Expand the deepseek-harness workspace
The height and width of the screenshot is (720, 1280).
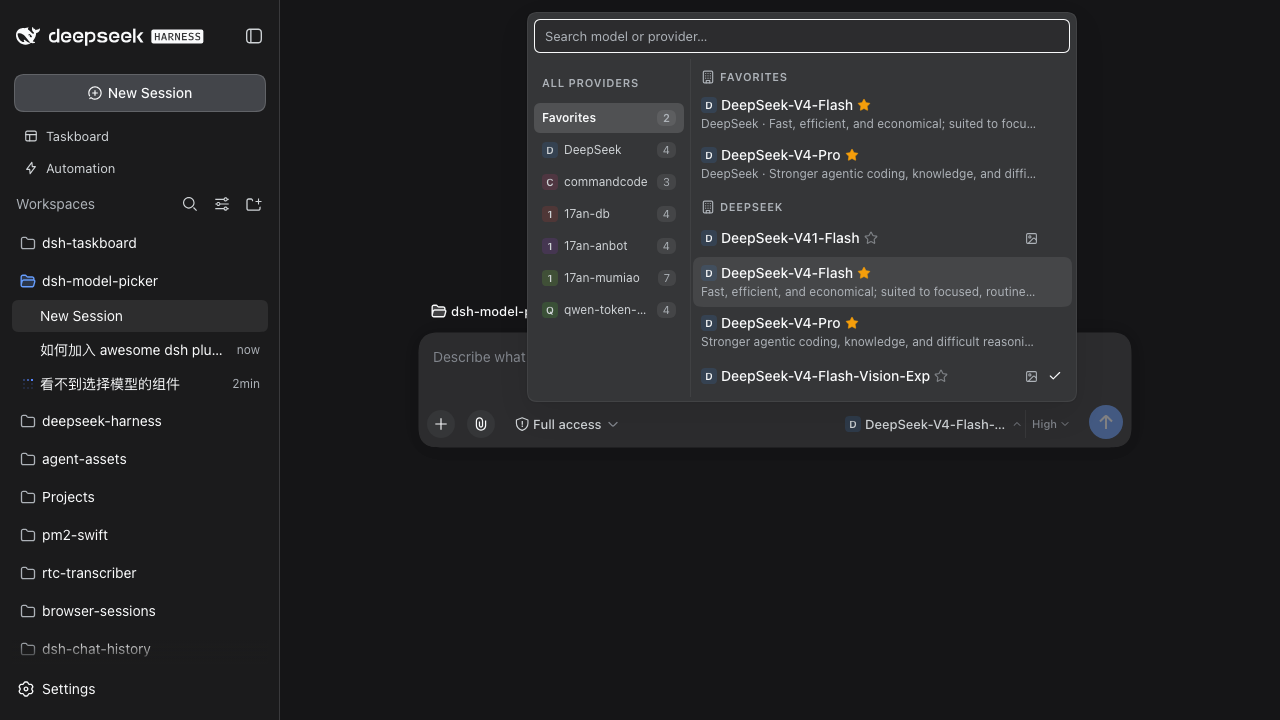[x=140, y=421]
